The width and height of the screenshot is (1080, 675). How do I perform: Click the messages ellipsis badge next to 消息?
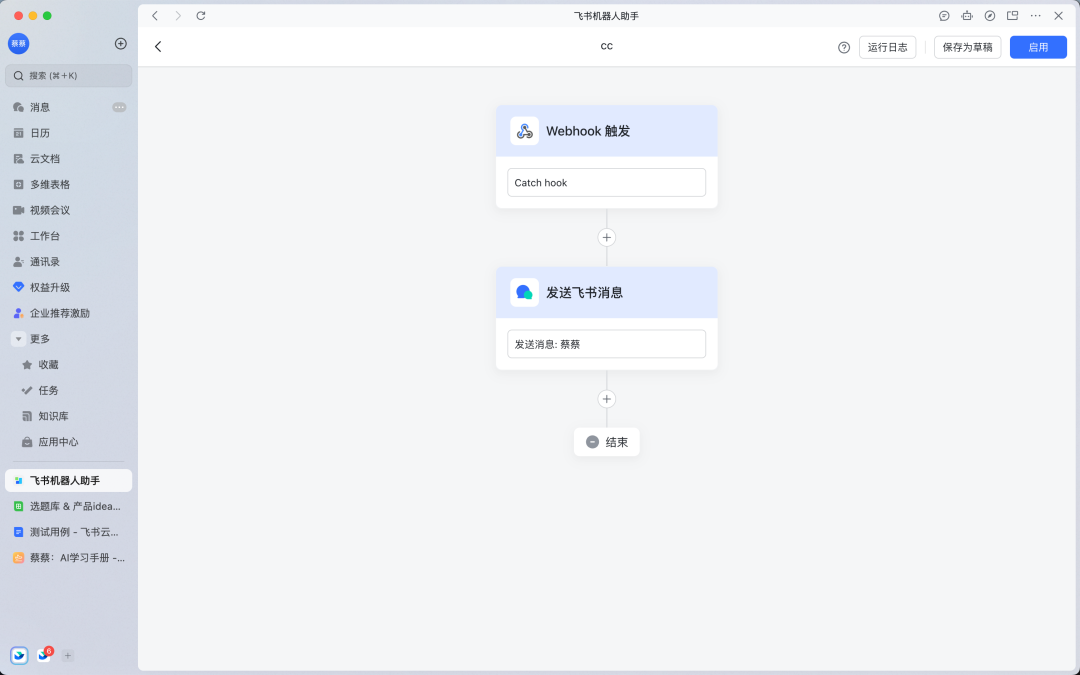tap(119, 107)
